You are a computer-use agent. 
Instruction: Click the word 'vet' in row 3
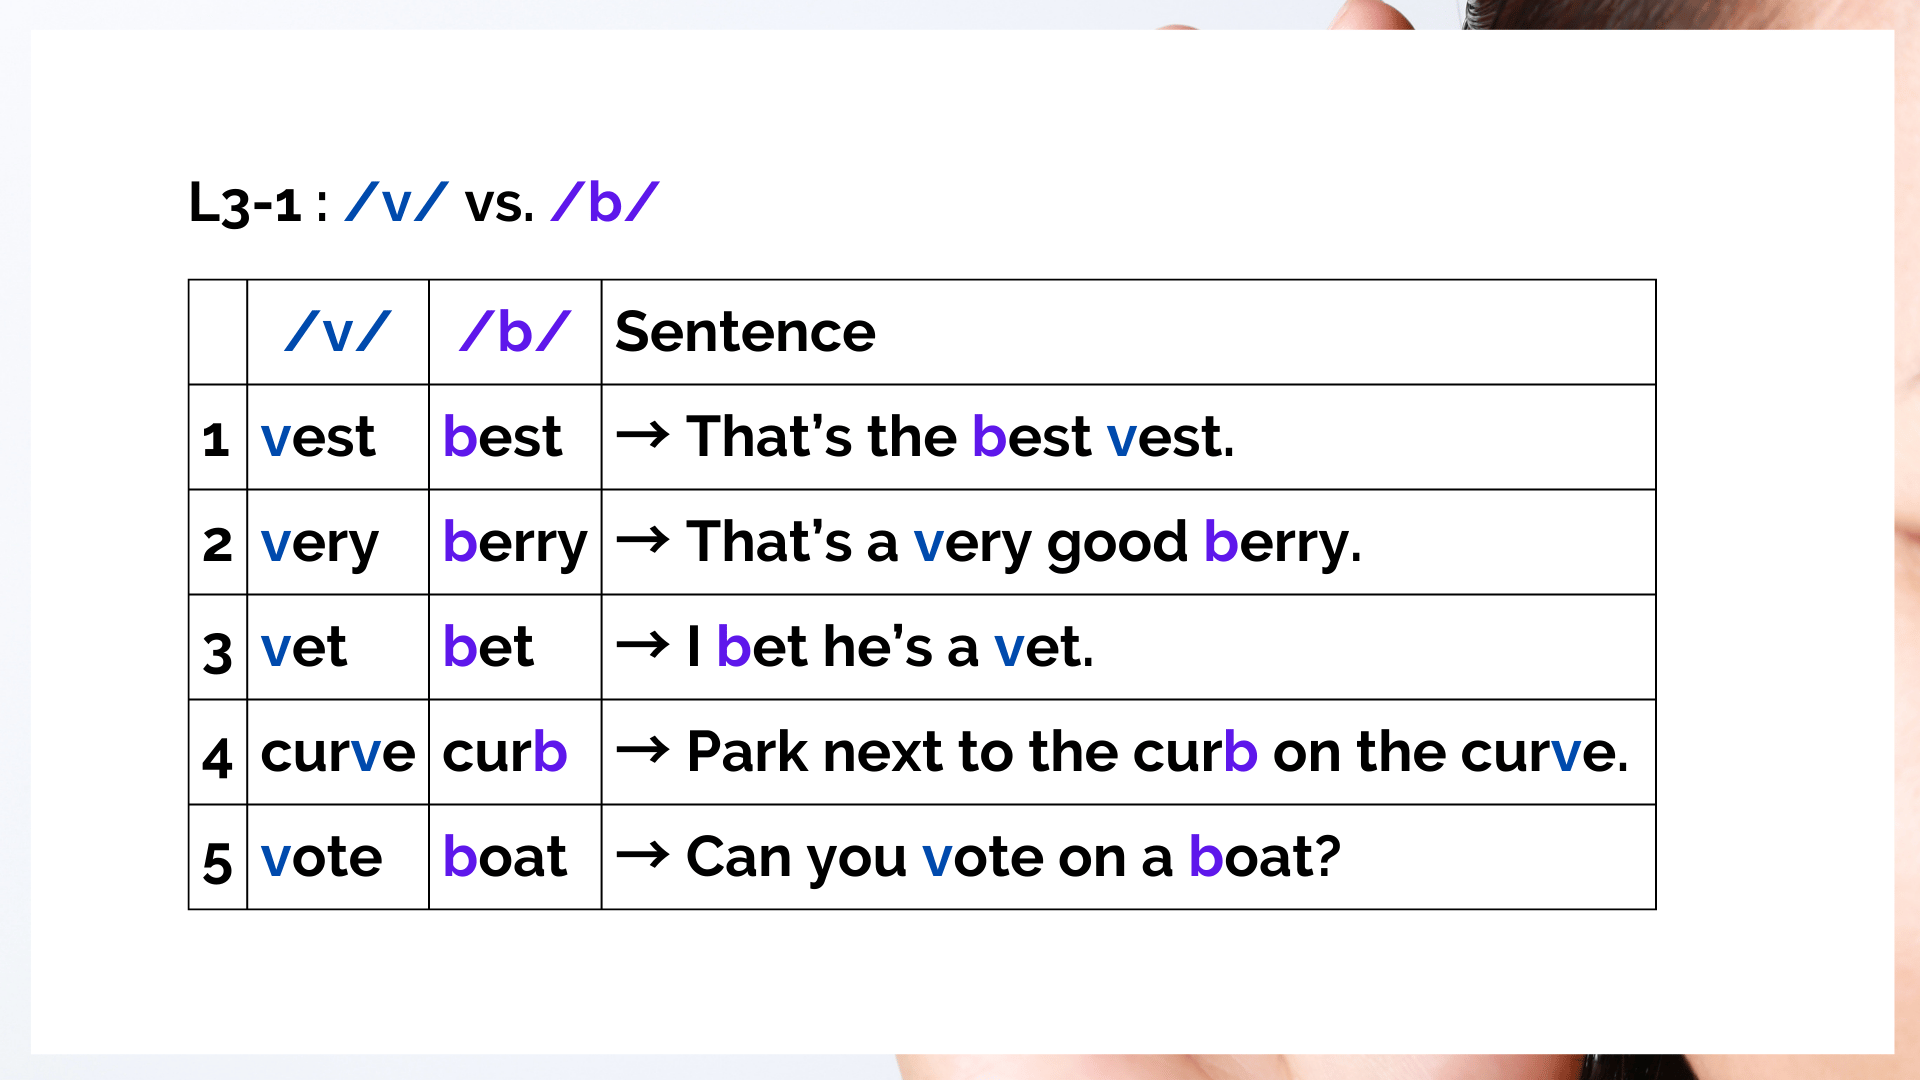(304, 648)
